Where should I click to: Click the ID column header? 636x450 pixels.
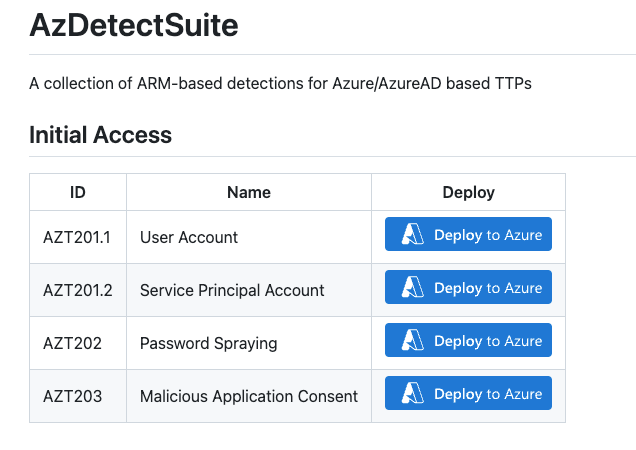click(77, 192)
